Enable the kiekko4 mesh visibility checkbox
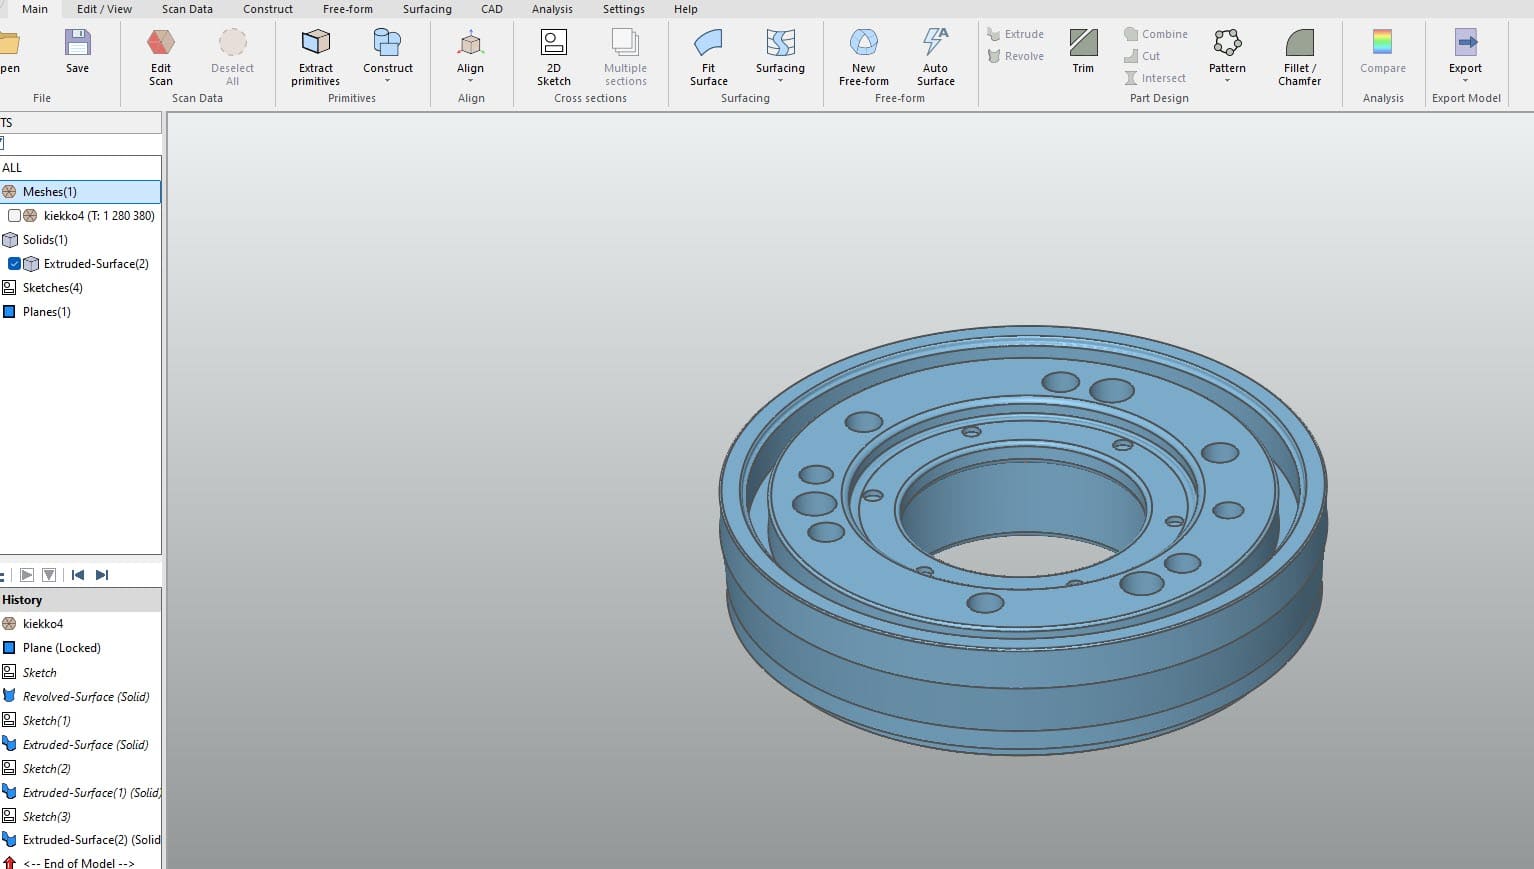Image resolution: width=1534 pixels, height=869 pixels. click(x=14, y=216)
